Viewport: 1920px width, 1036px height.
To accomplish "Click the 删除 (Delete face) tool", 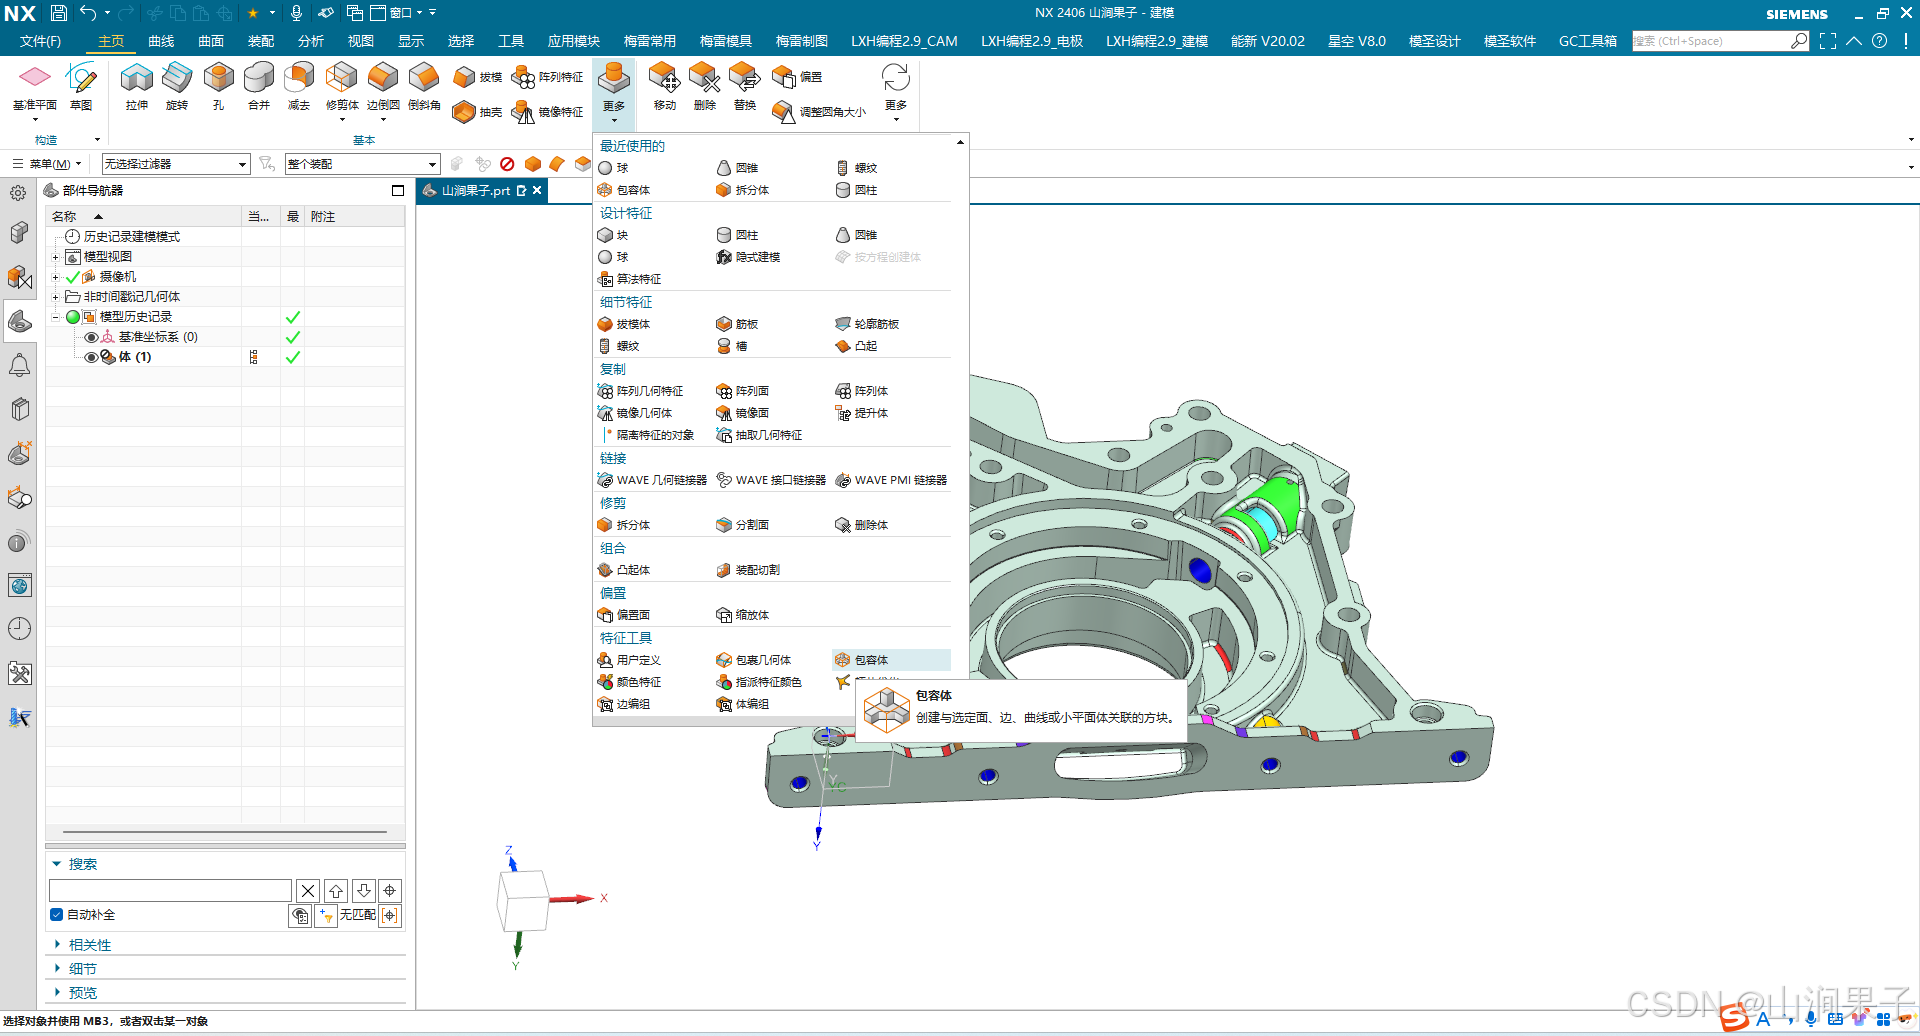I will pos(705,86).
